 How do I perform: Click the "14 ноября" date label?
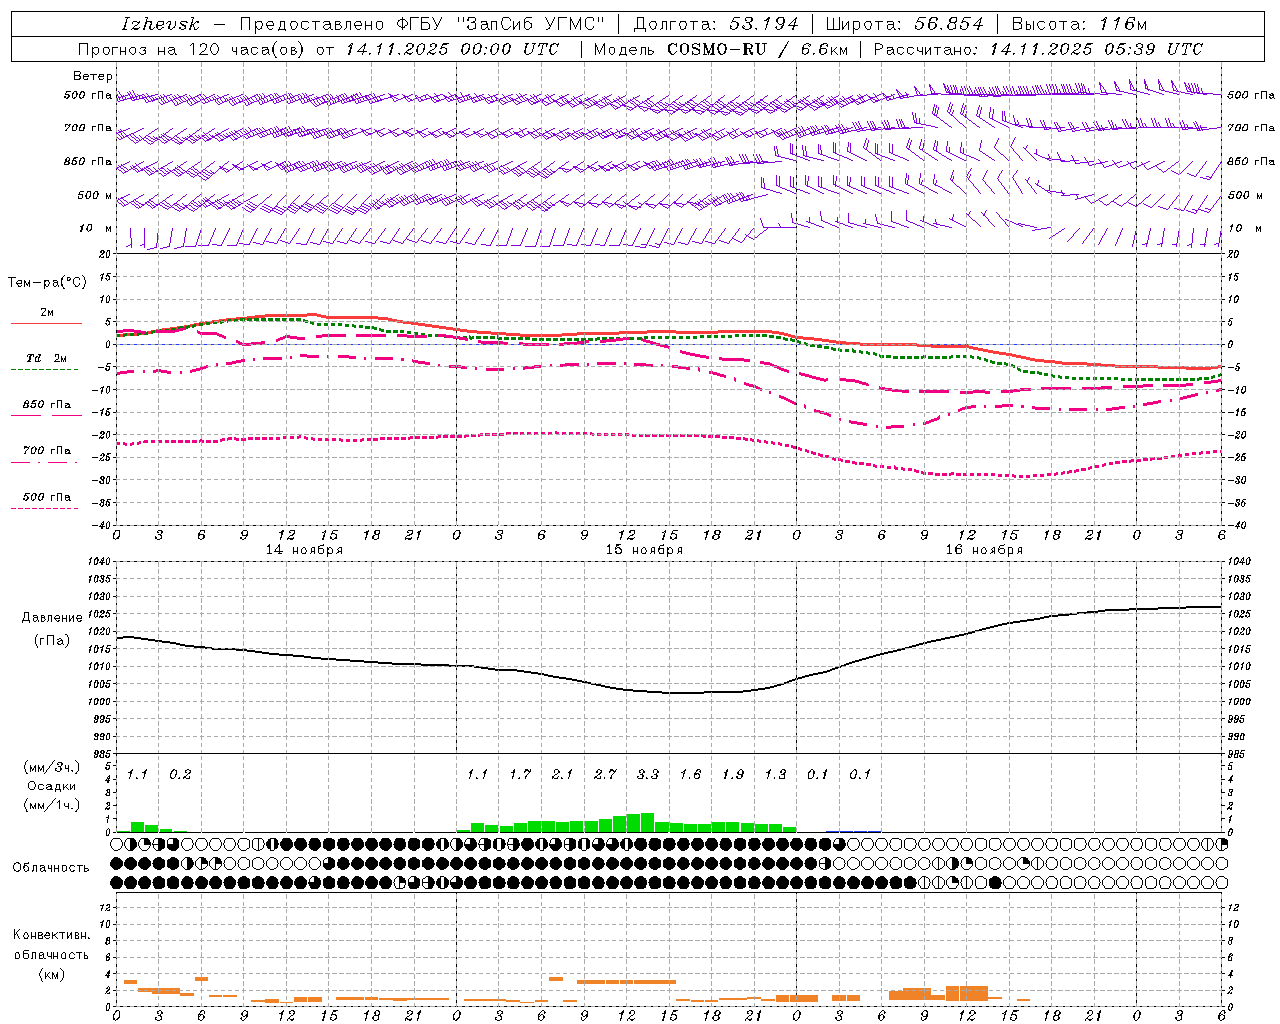point(304,550)
